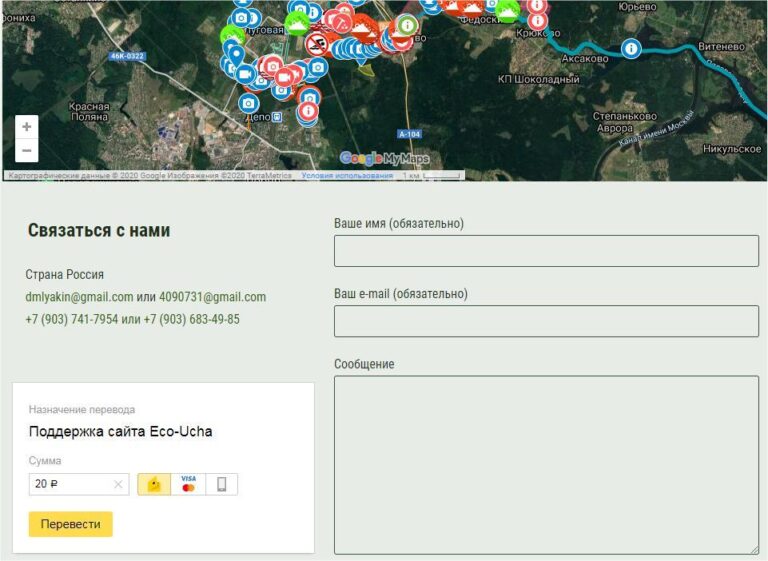The width and height of the screenshot is (768, 561).
Task: Click the Ваш e-mail input field
Action: click(546, 321)
